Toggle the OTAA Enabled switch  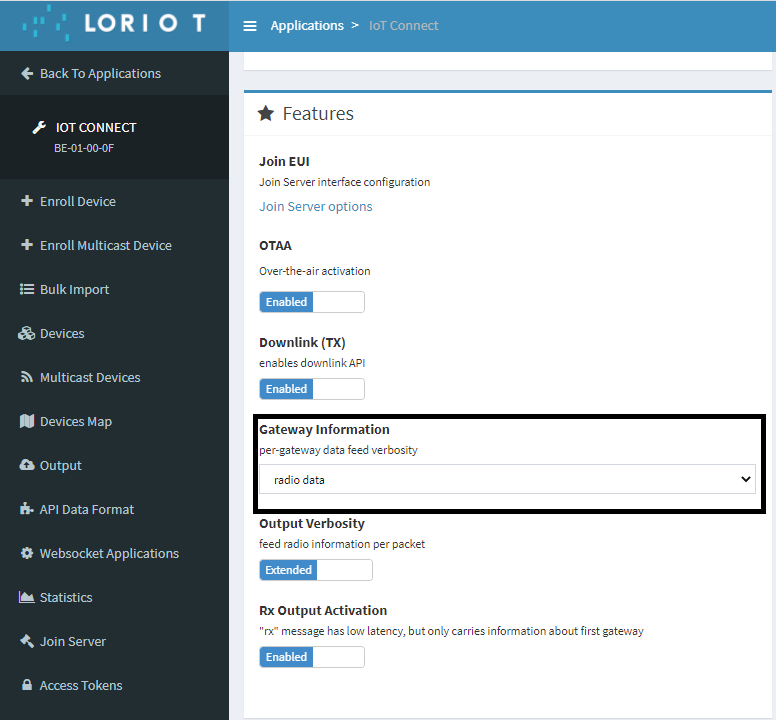coord(312,302)
